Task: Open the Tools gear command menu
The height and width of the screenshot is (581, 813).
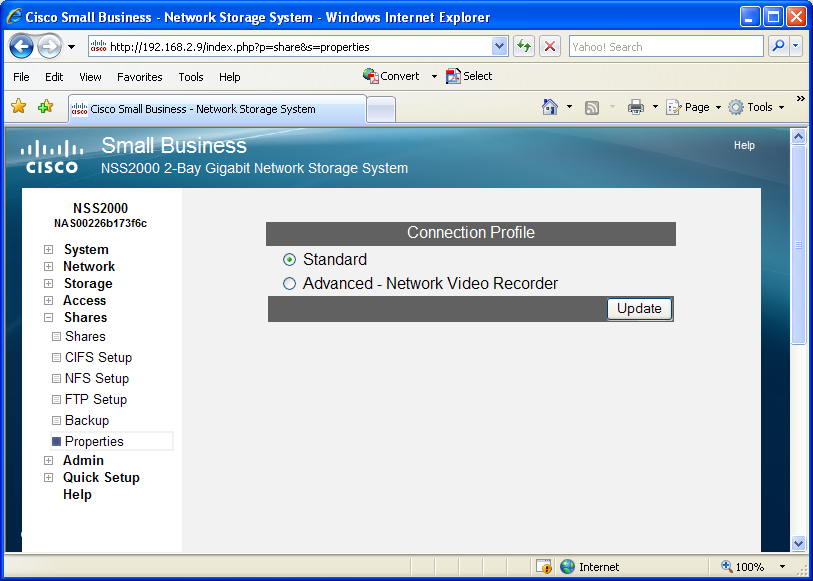Action: [756, 107]
